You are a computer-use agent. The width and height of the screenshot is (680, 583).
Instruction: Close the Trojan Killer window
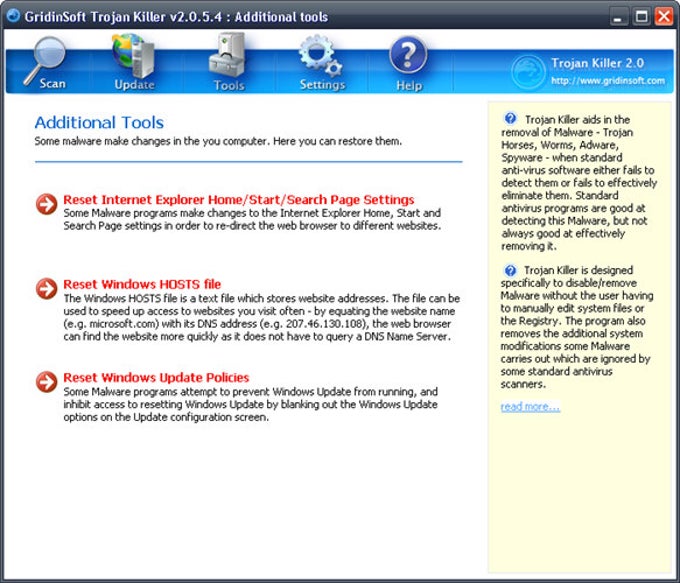(664, 17)
